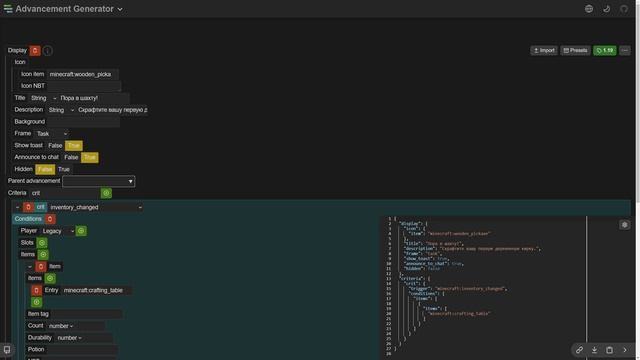Download the JSON output icon
Viewport: 640px width, 360px height.
[x=594, y=350]
